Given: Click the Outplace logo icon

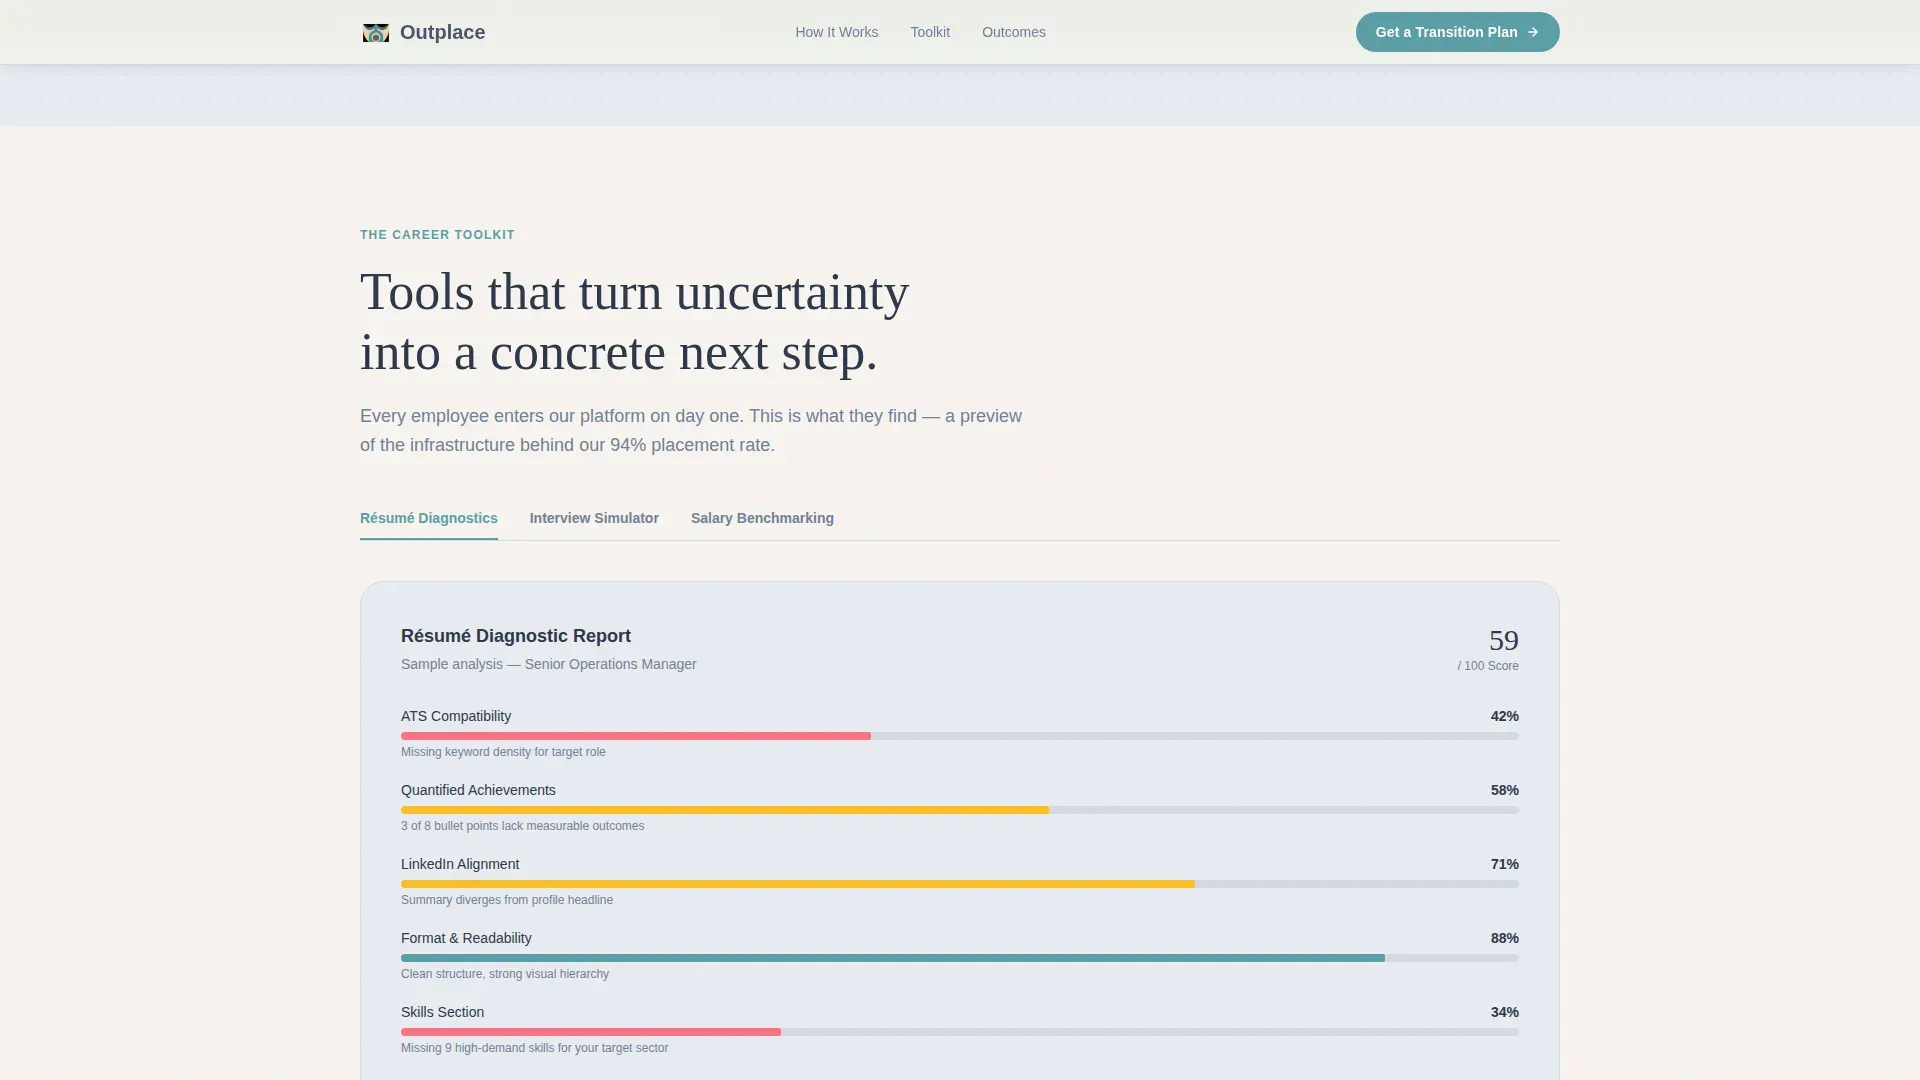Looking at the screenshot, I should (x=376, y=33).
